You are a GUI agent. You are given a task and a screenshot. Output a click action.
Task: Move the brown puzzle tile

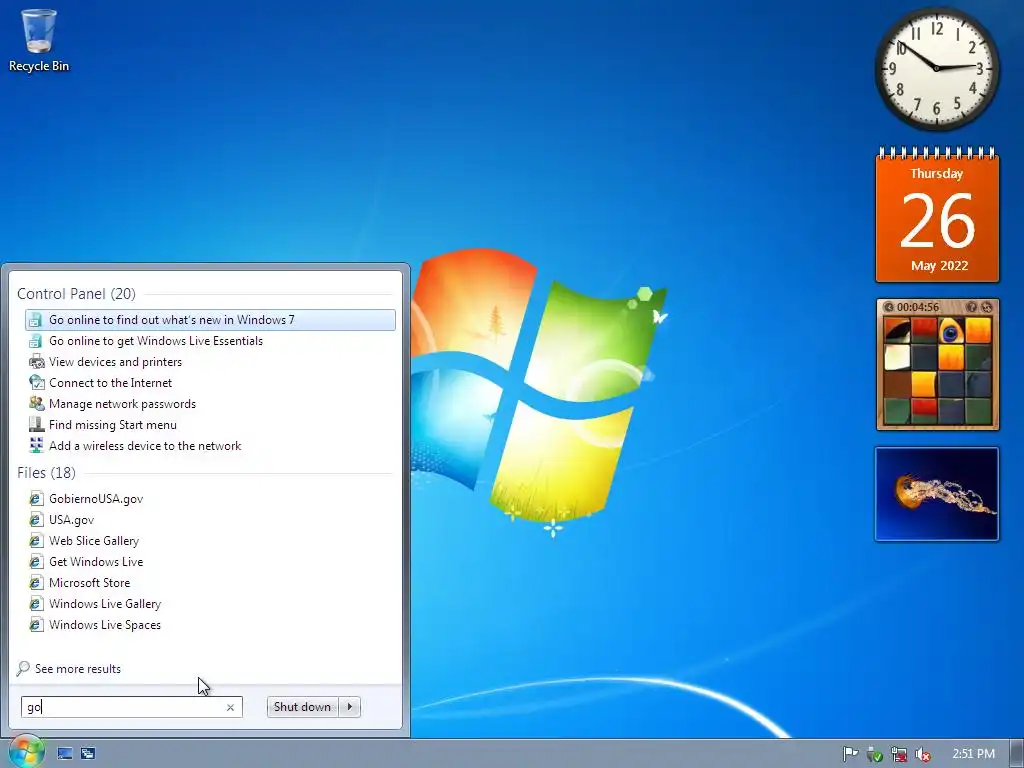[897, 384]
